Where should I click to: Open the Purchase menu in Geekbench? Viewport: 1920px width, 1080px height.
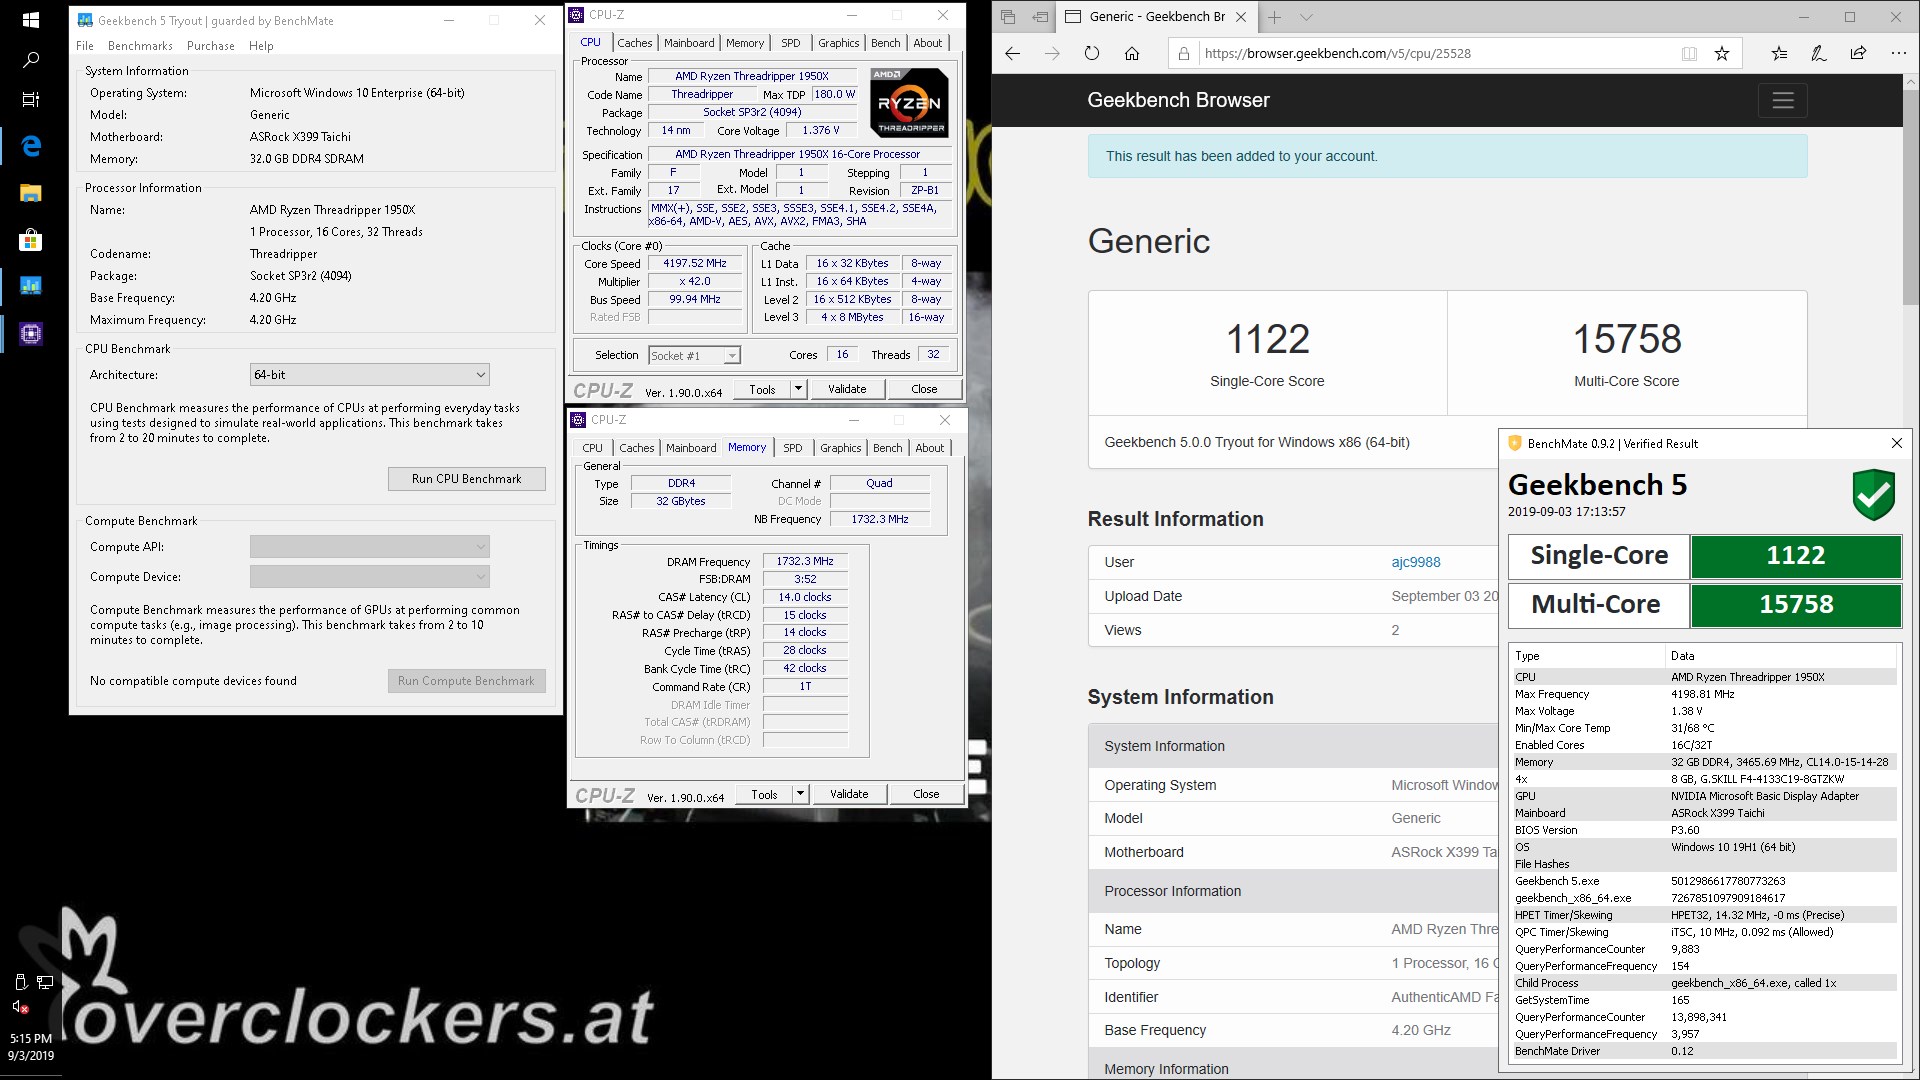pos(211,46)
